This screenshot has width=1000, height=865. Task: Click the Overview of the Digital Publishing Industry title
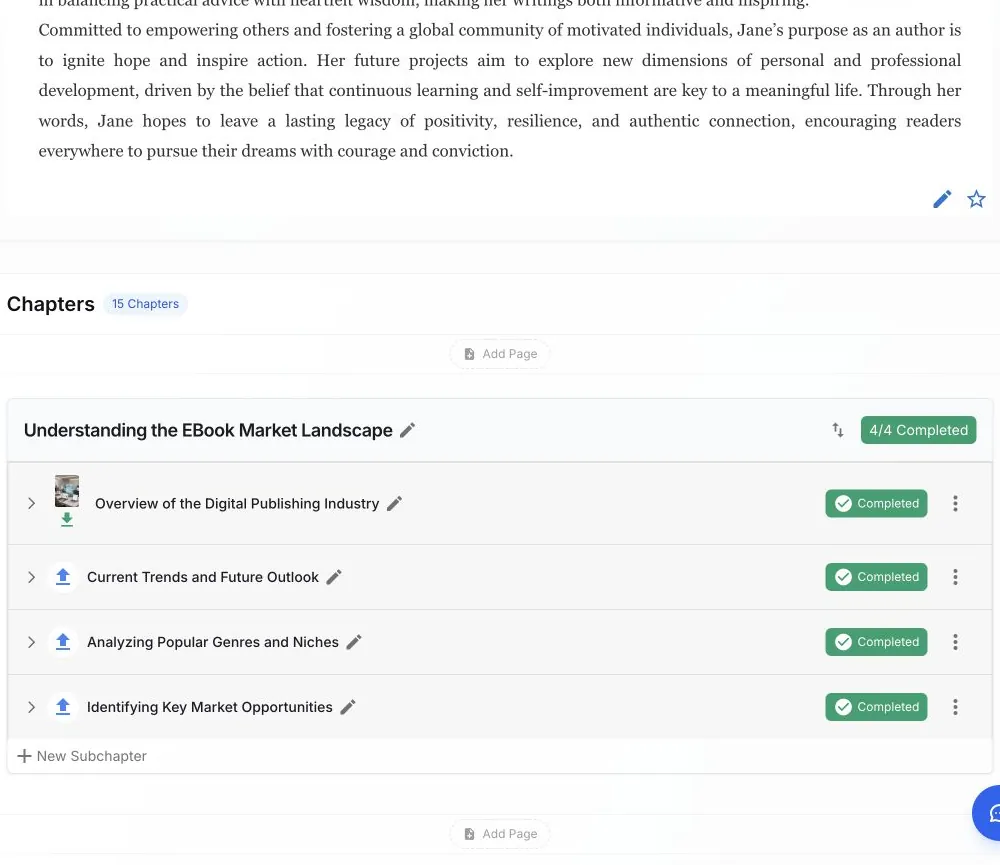237,503
